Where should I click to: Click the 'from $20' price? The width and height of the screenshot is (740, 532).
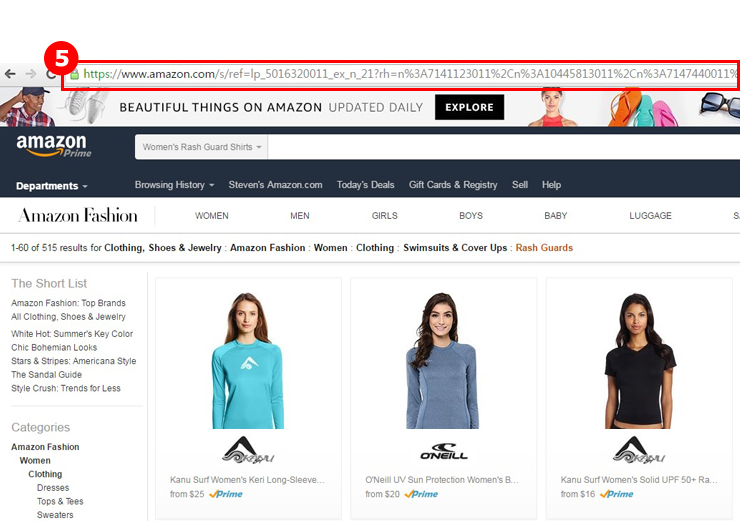(382, 494)
